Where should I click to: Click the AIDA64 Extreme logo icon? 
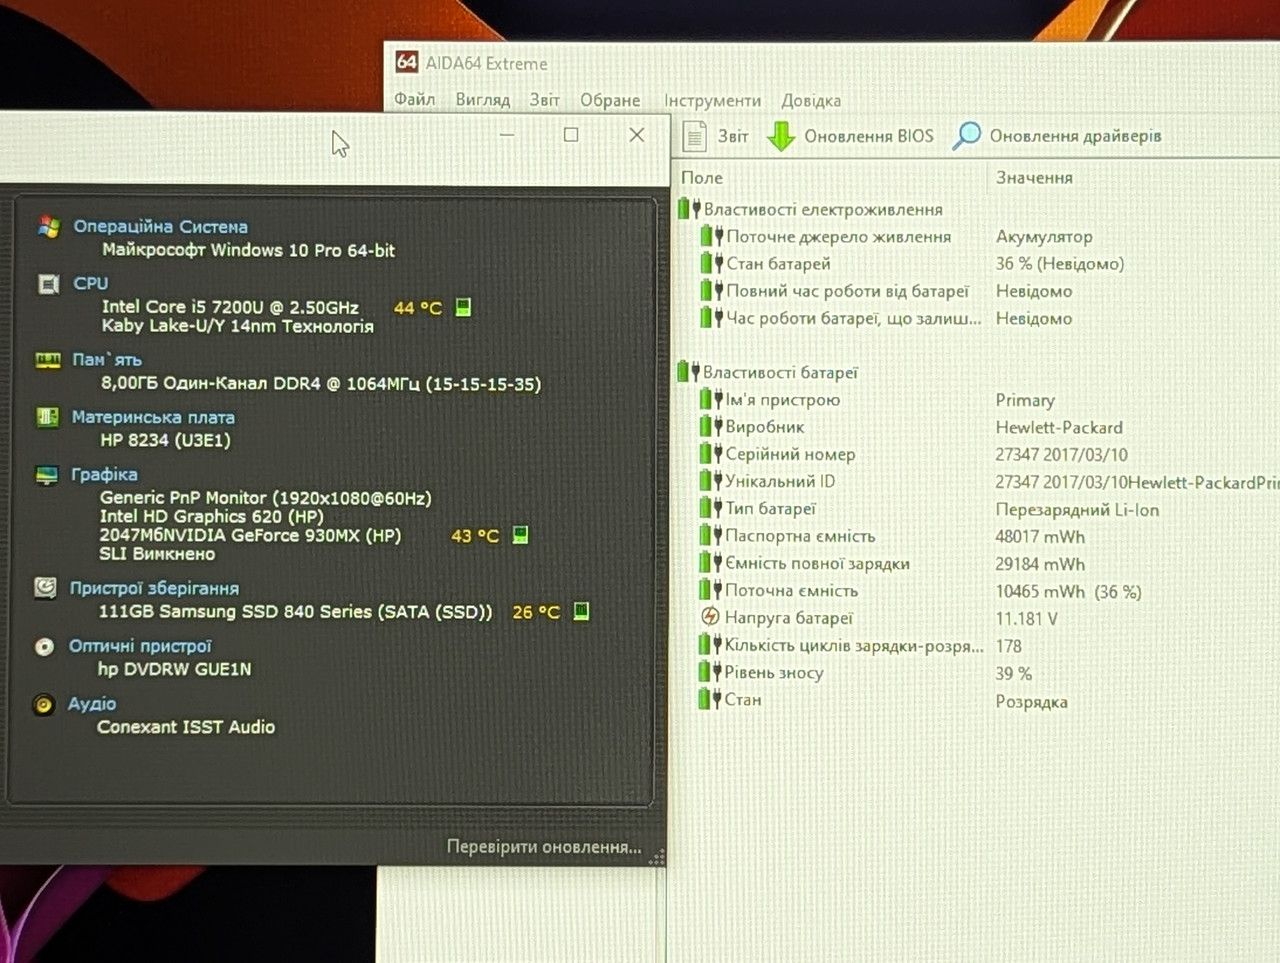coord(407,62)
